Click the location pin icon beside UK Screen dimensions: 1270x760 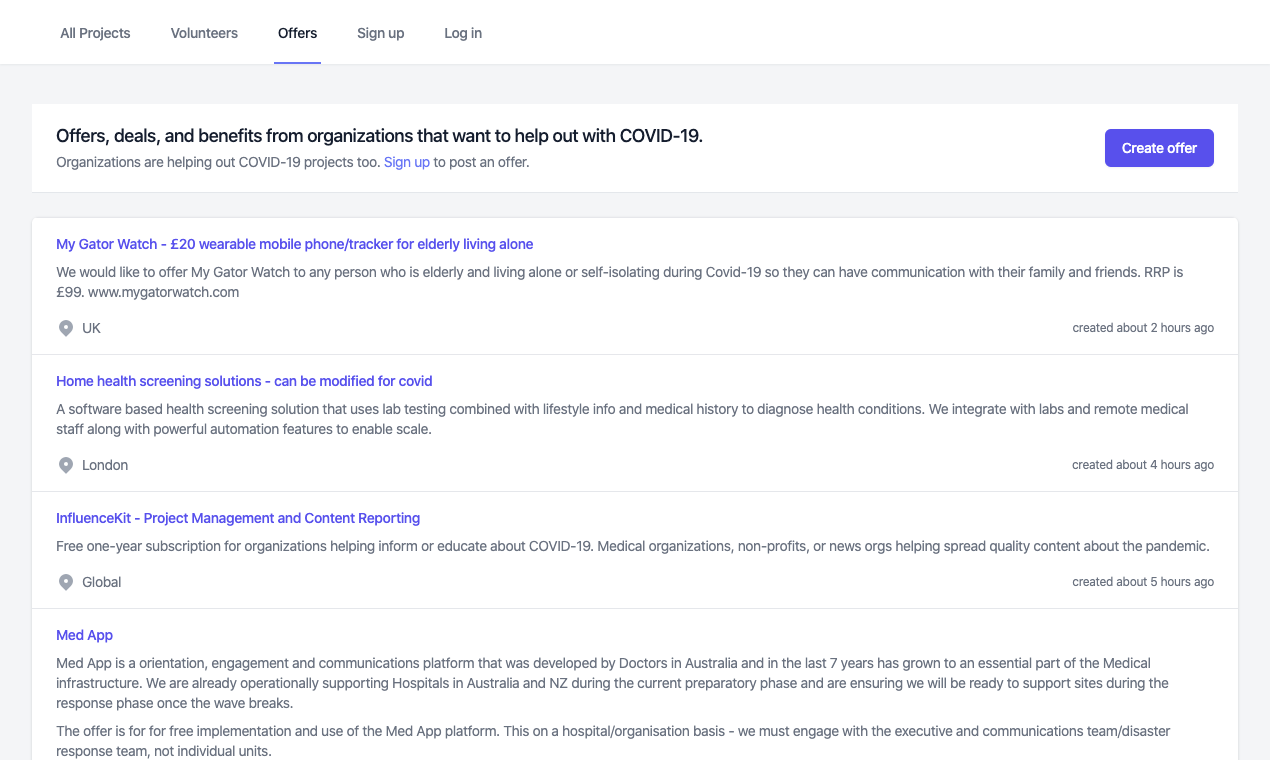66,328
